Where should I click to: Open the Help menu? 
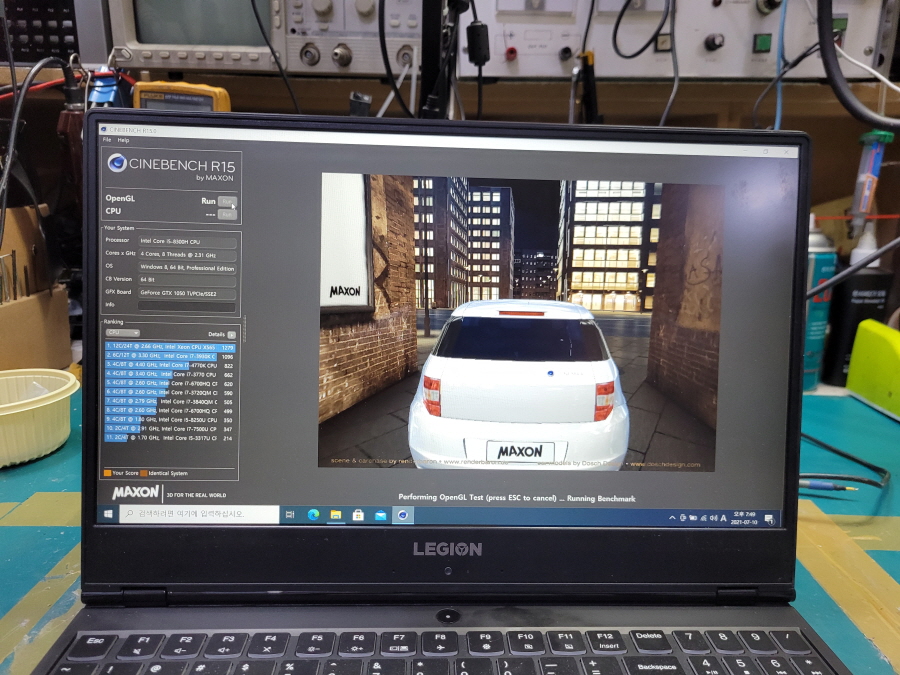click(x=123, y=141)
